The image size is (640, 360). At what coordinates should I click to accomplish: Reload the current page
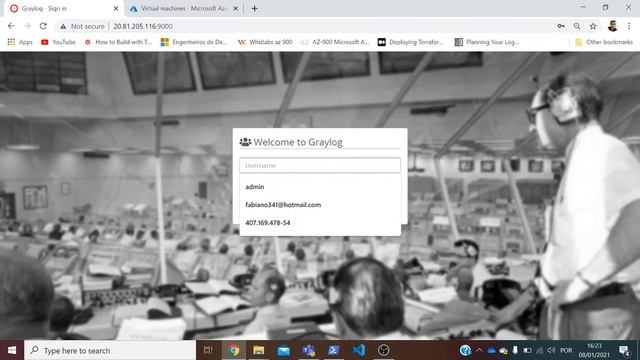point(43,26)
